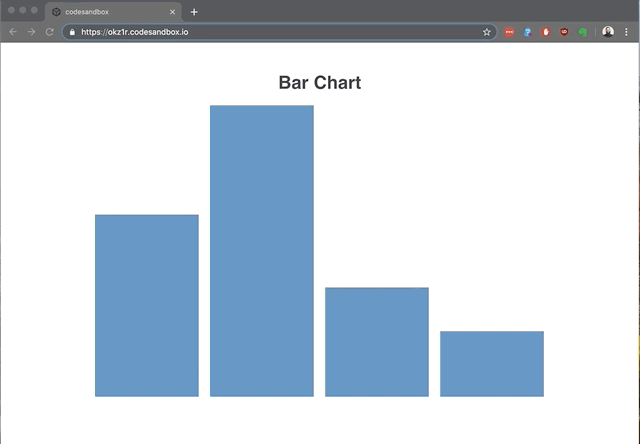
Task: Open the Chrome three-dot menu
Action: tap(626, 32)
